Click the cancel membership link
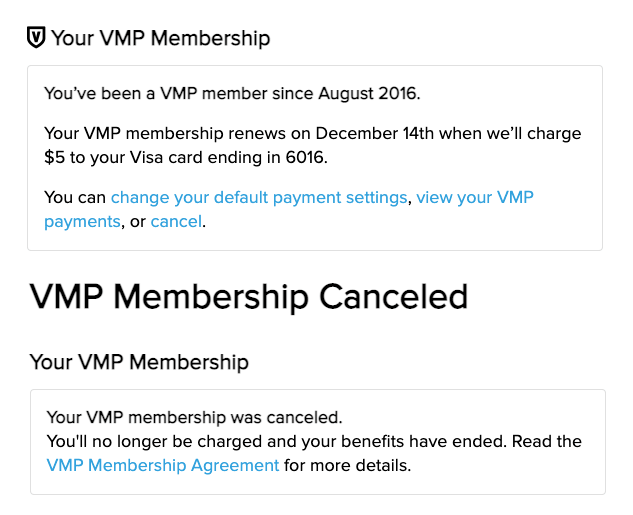The image size is (633, 515). [x=176, y=221]
